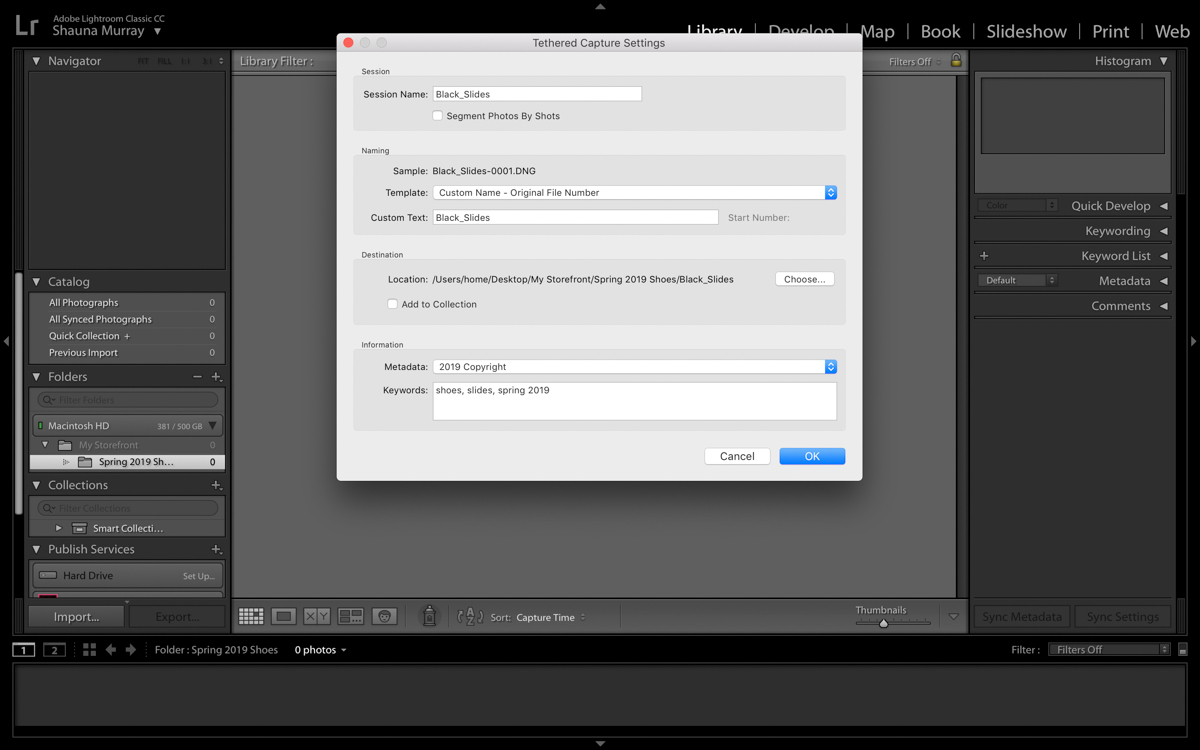This screenshot has height=750, width=1200.
Task: Click the filter lock icon
Action: [956, 61]
